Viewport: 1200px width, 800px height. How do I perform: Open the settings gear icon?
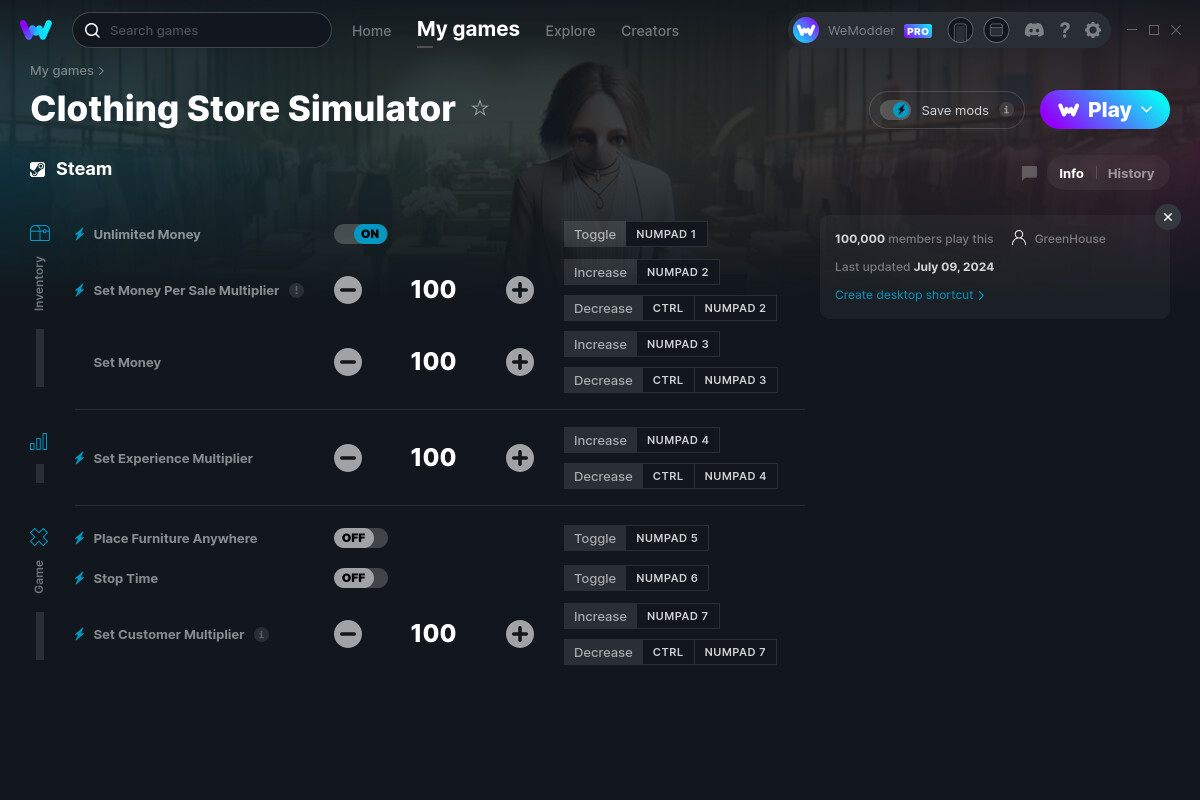tap(1093, 30)
